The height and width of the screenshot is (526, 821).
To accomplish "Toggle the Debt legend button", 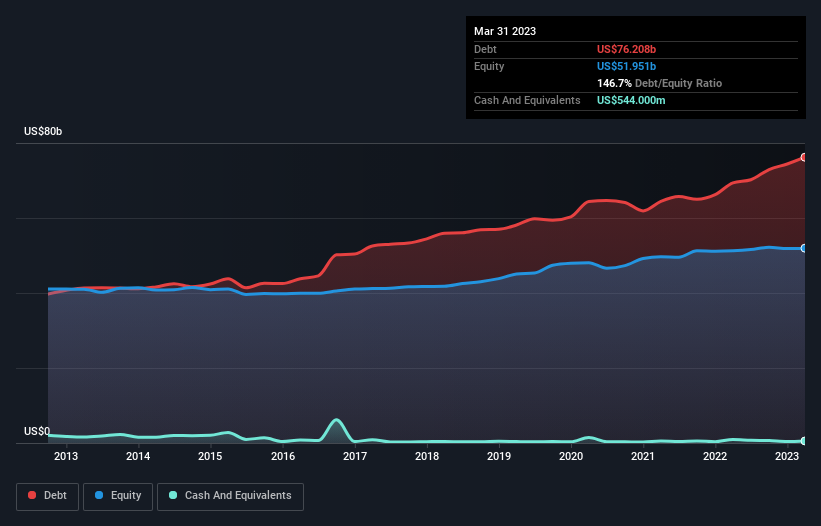I will coord(48,496).
